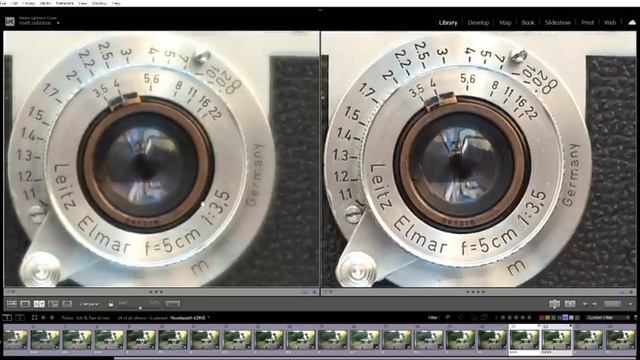Image resolution: width=640 pixels, height=360 pixels.
Task: Open the Metadata menu in menu bar
Action: pos(64,3)
